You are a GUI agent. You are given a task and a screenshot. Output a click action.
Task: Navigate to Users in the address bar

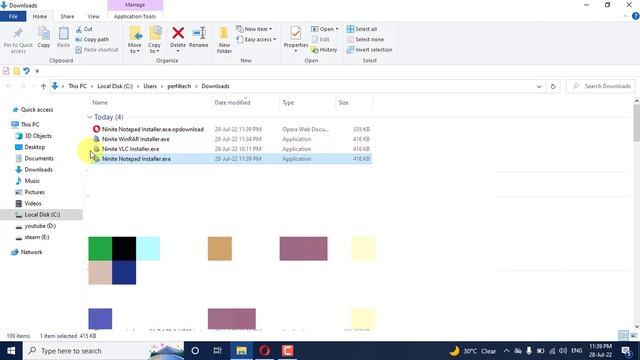(150, 86)
